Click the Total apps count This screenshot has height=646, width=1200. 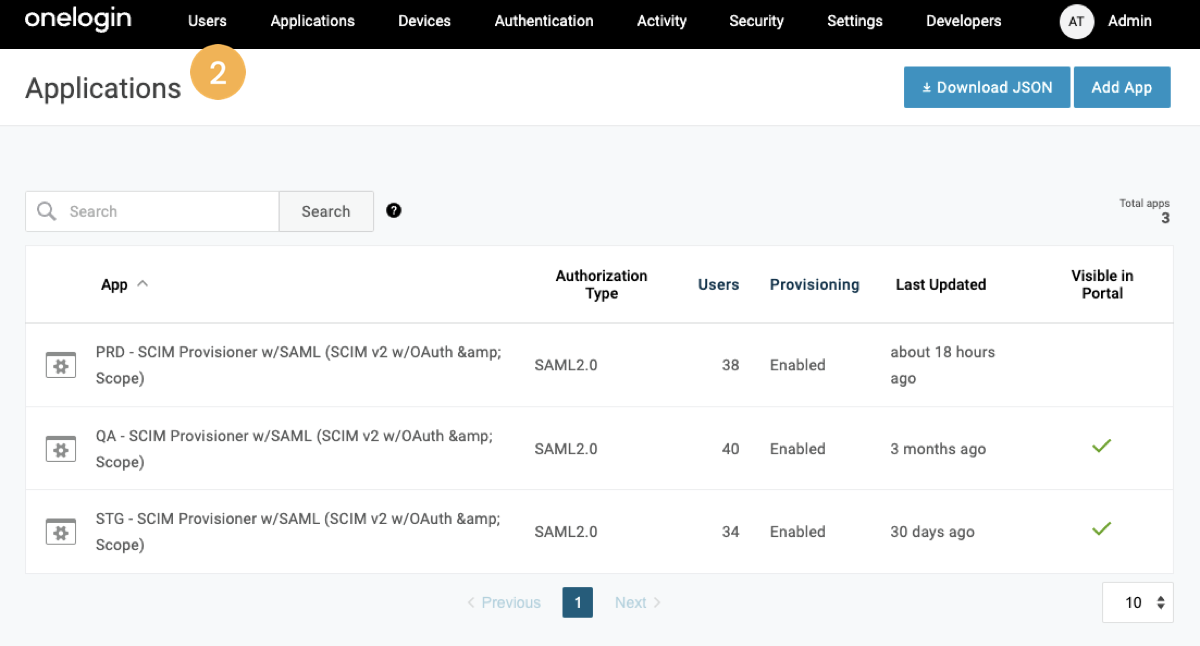coord(1165,218)
